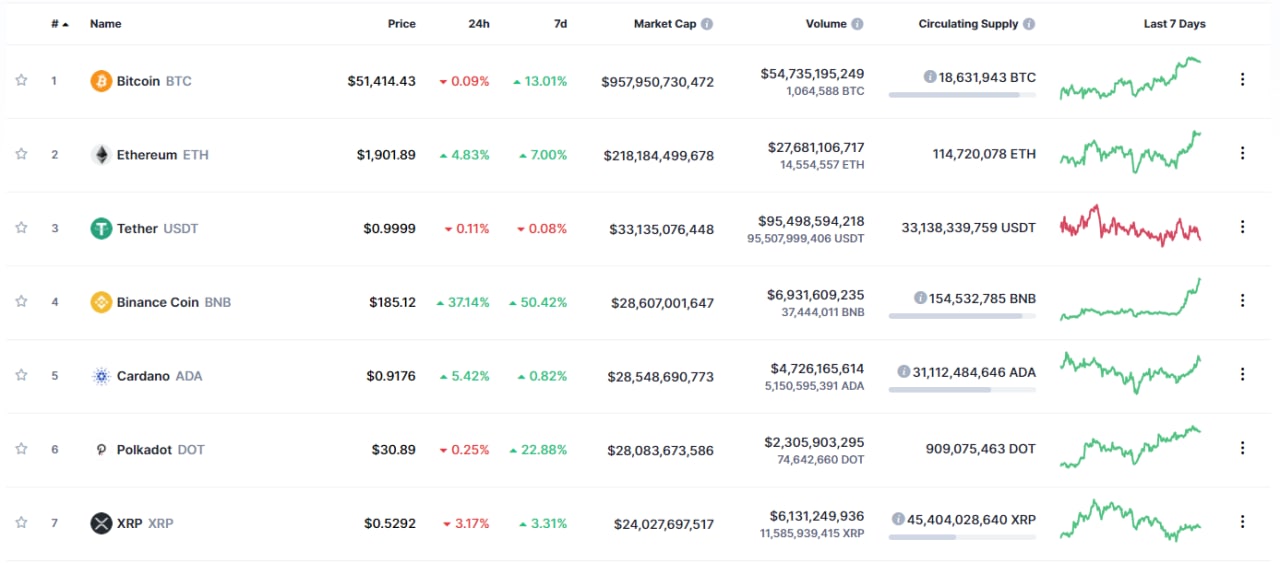Viewport: 1280px width, 563px height.
Task: Click the XRP logo icon
Action: [x=101, y=523]
